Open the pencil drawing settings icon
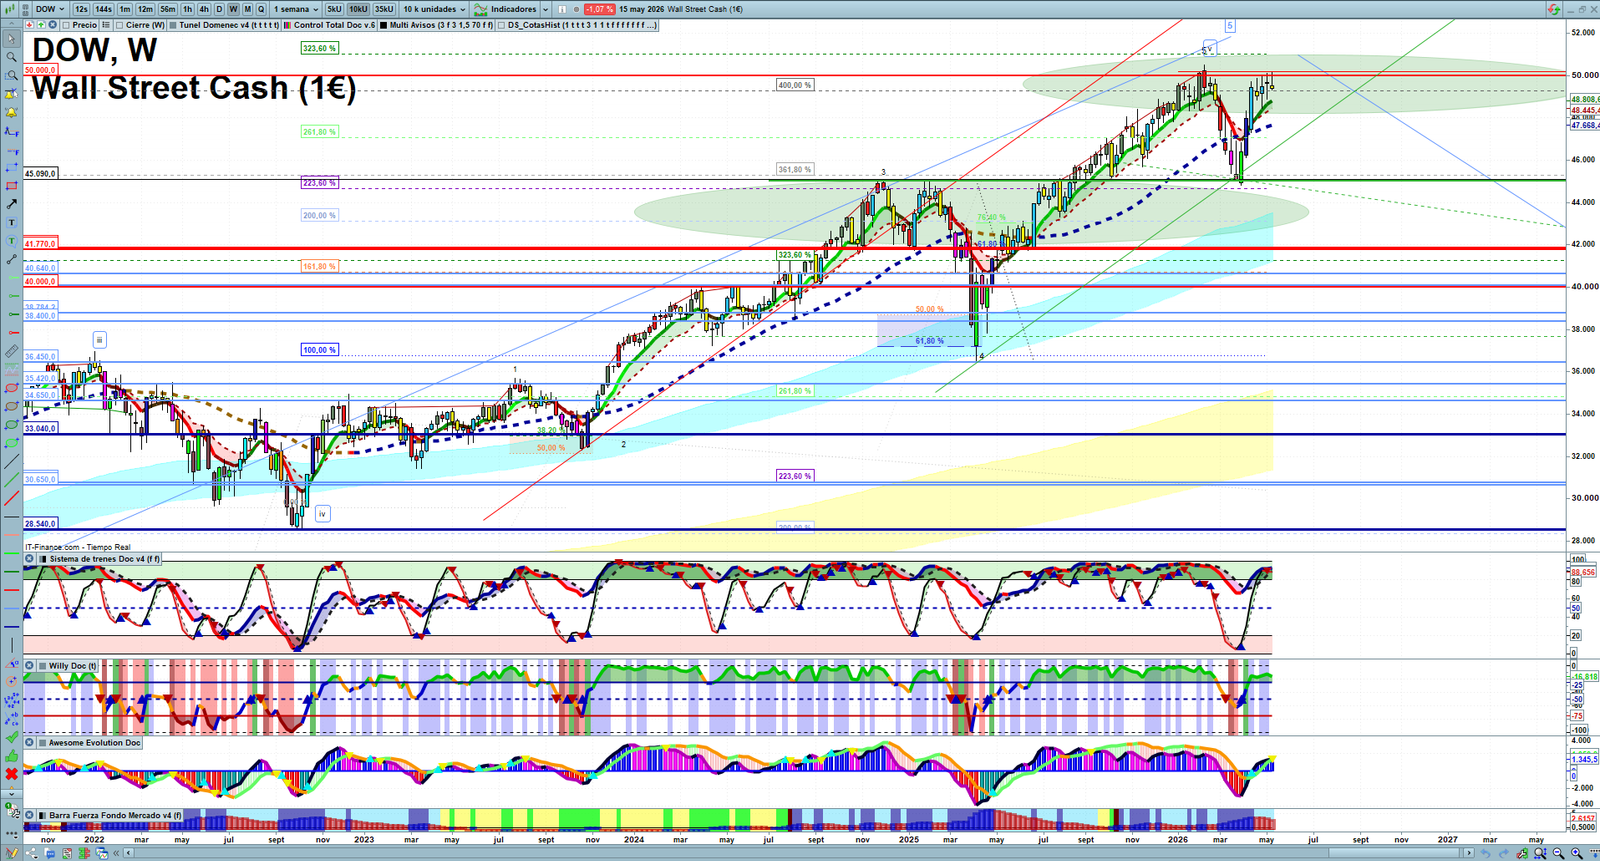This screenshot has height=861, width=1600. (x=11, y=853)
